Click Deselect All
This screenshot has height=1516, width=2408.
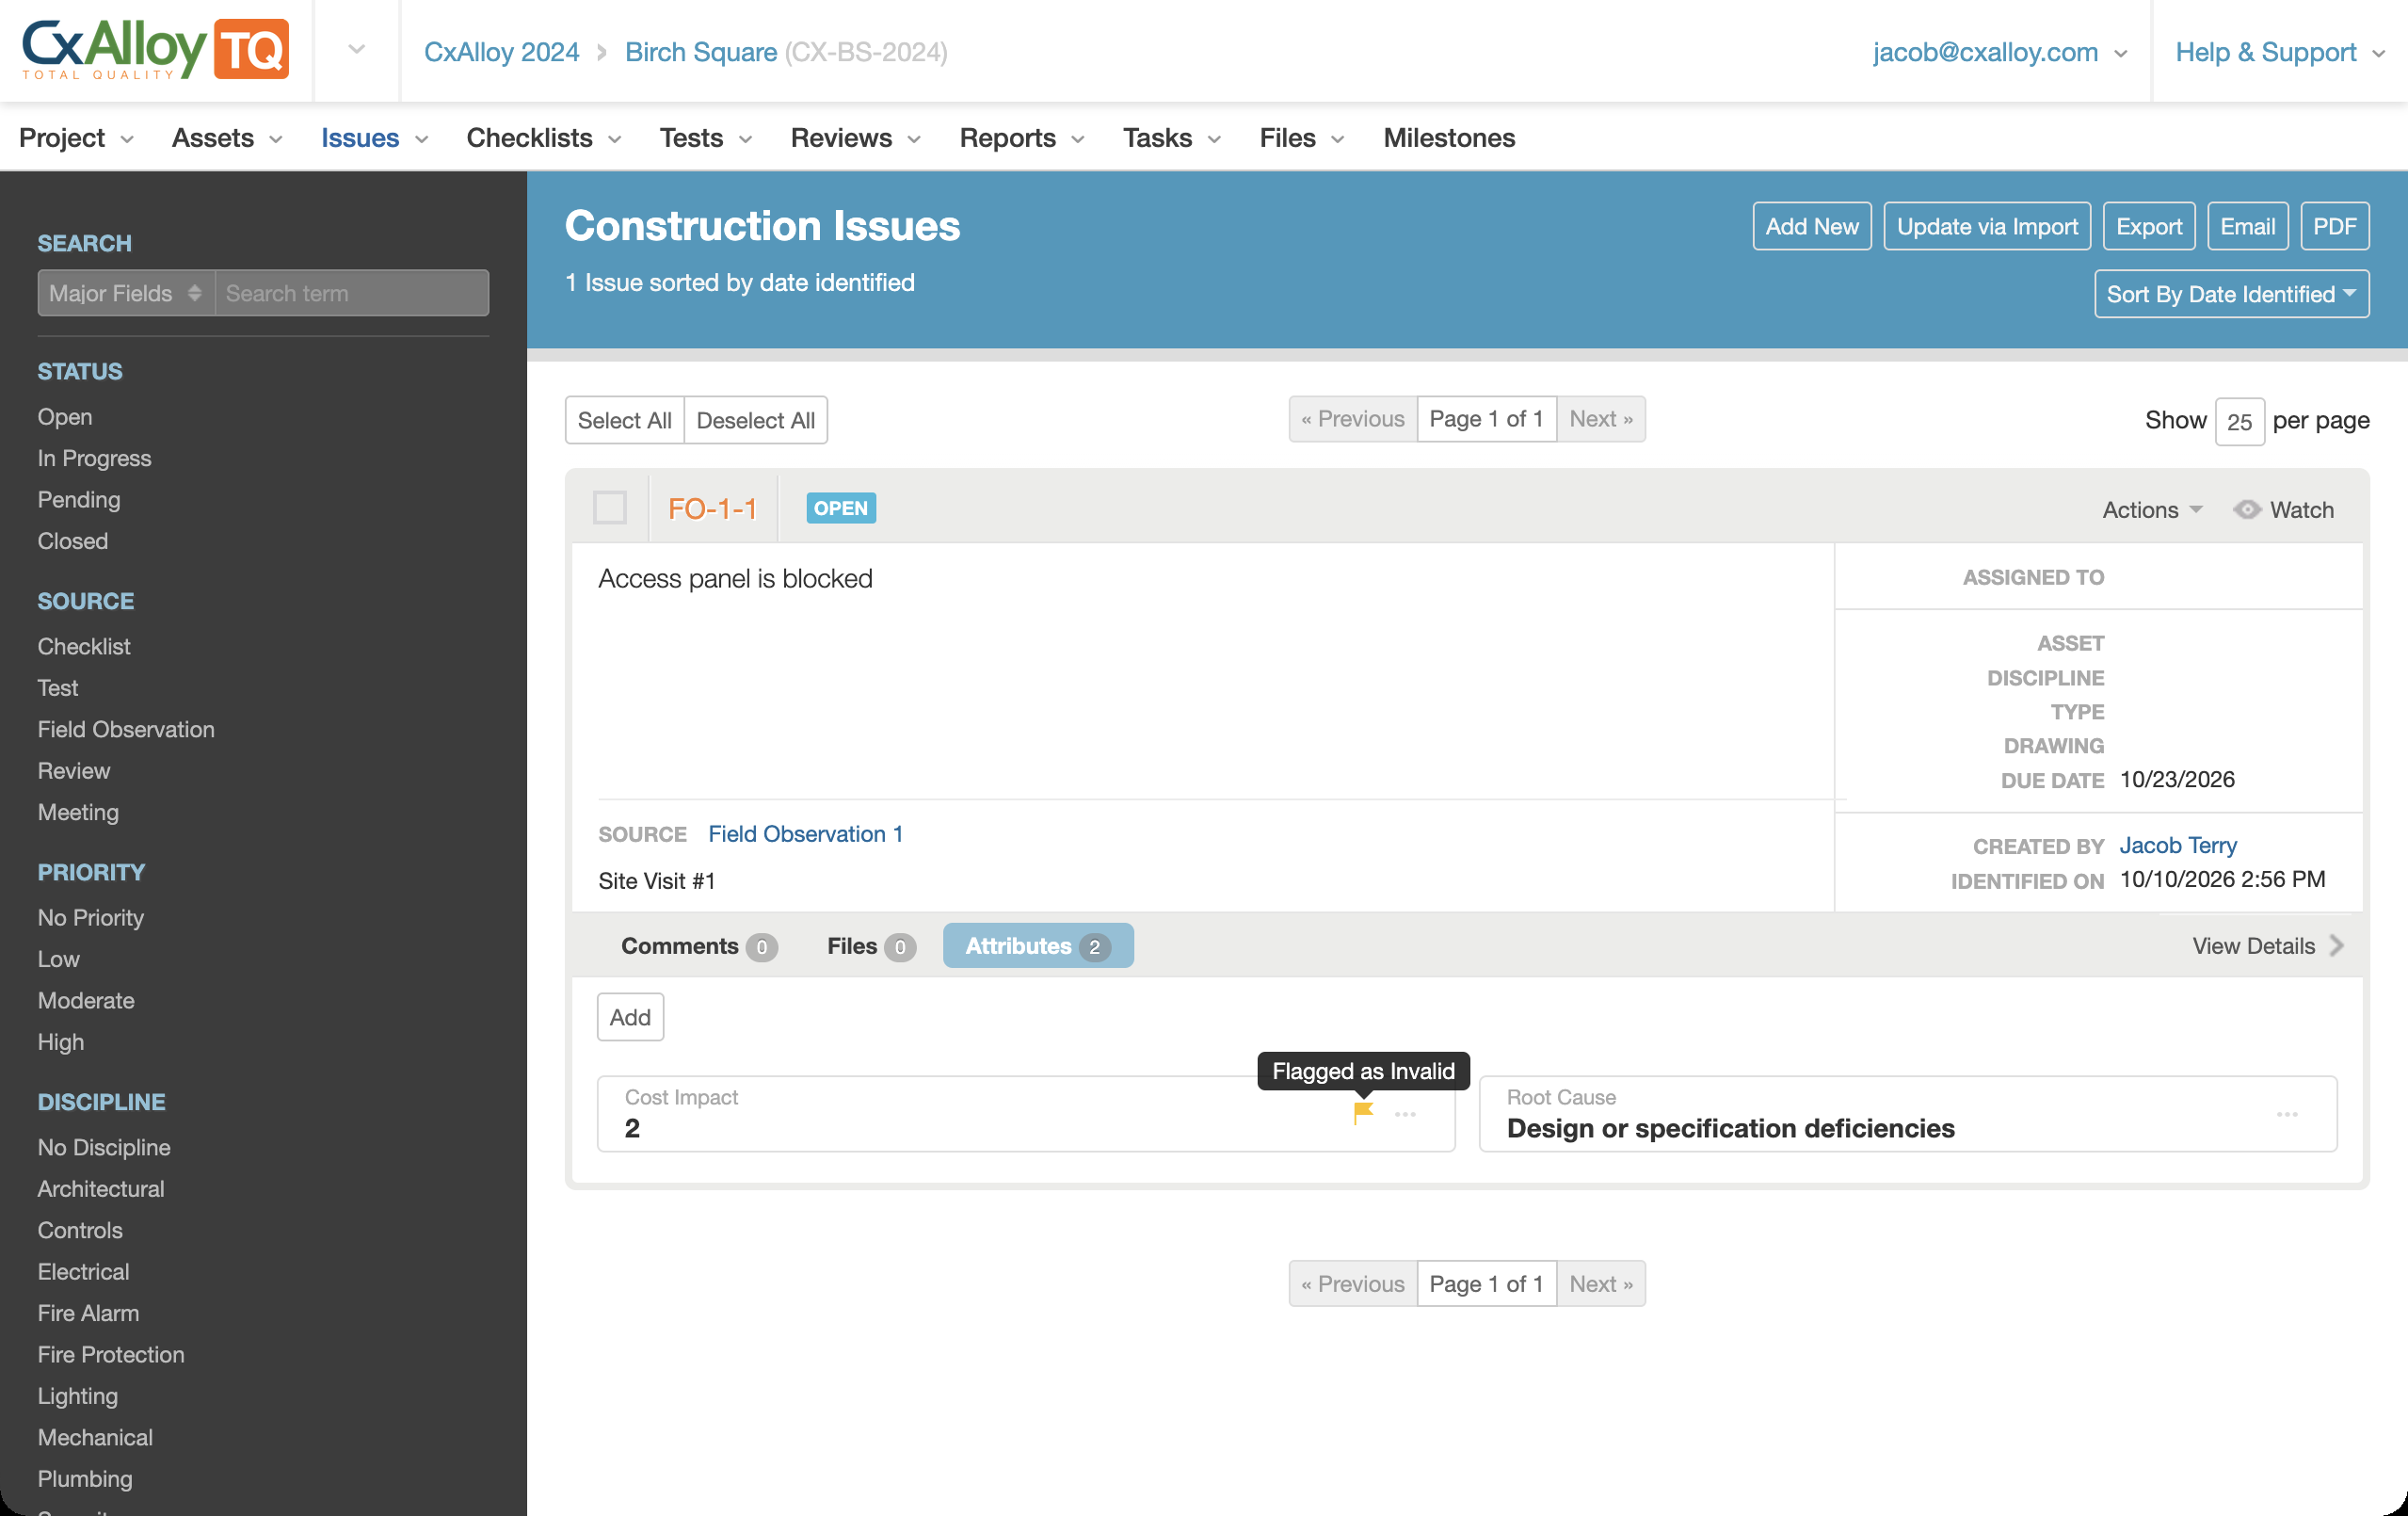click(755, 420)
